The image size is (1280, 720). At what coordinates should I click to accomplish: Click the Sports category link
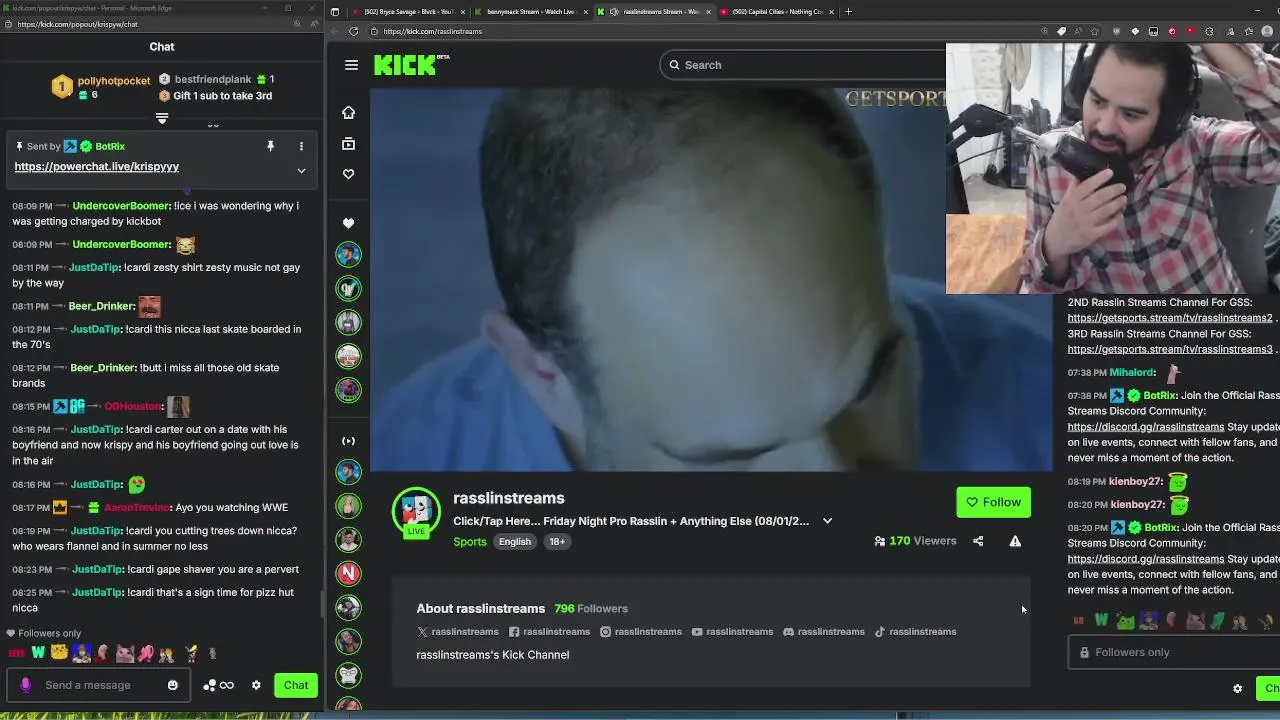click(x=469, y=542)
